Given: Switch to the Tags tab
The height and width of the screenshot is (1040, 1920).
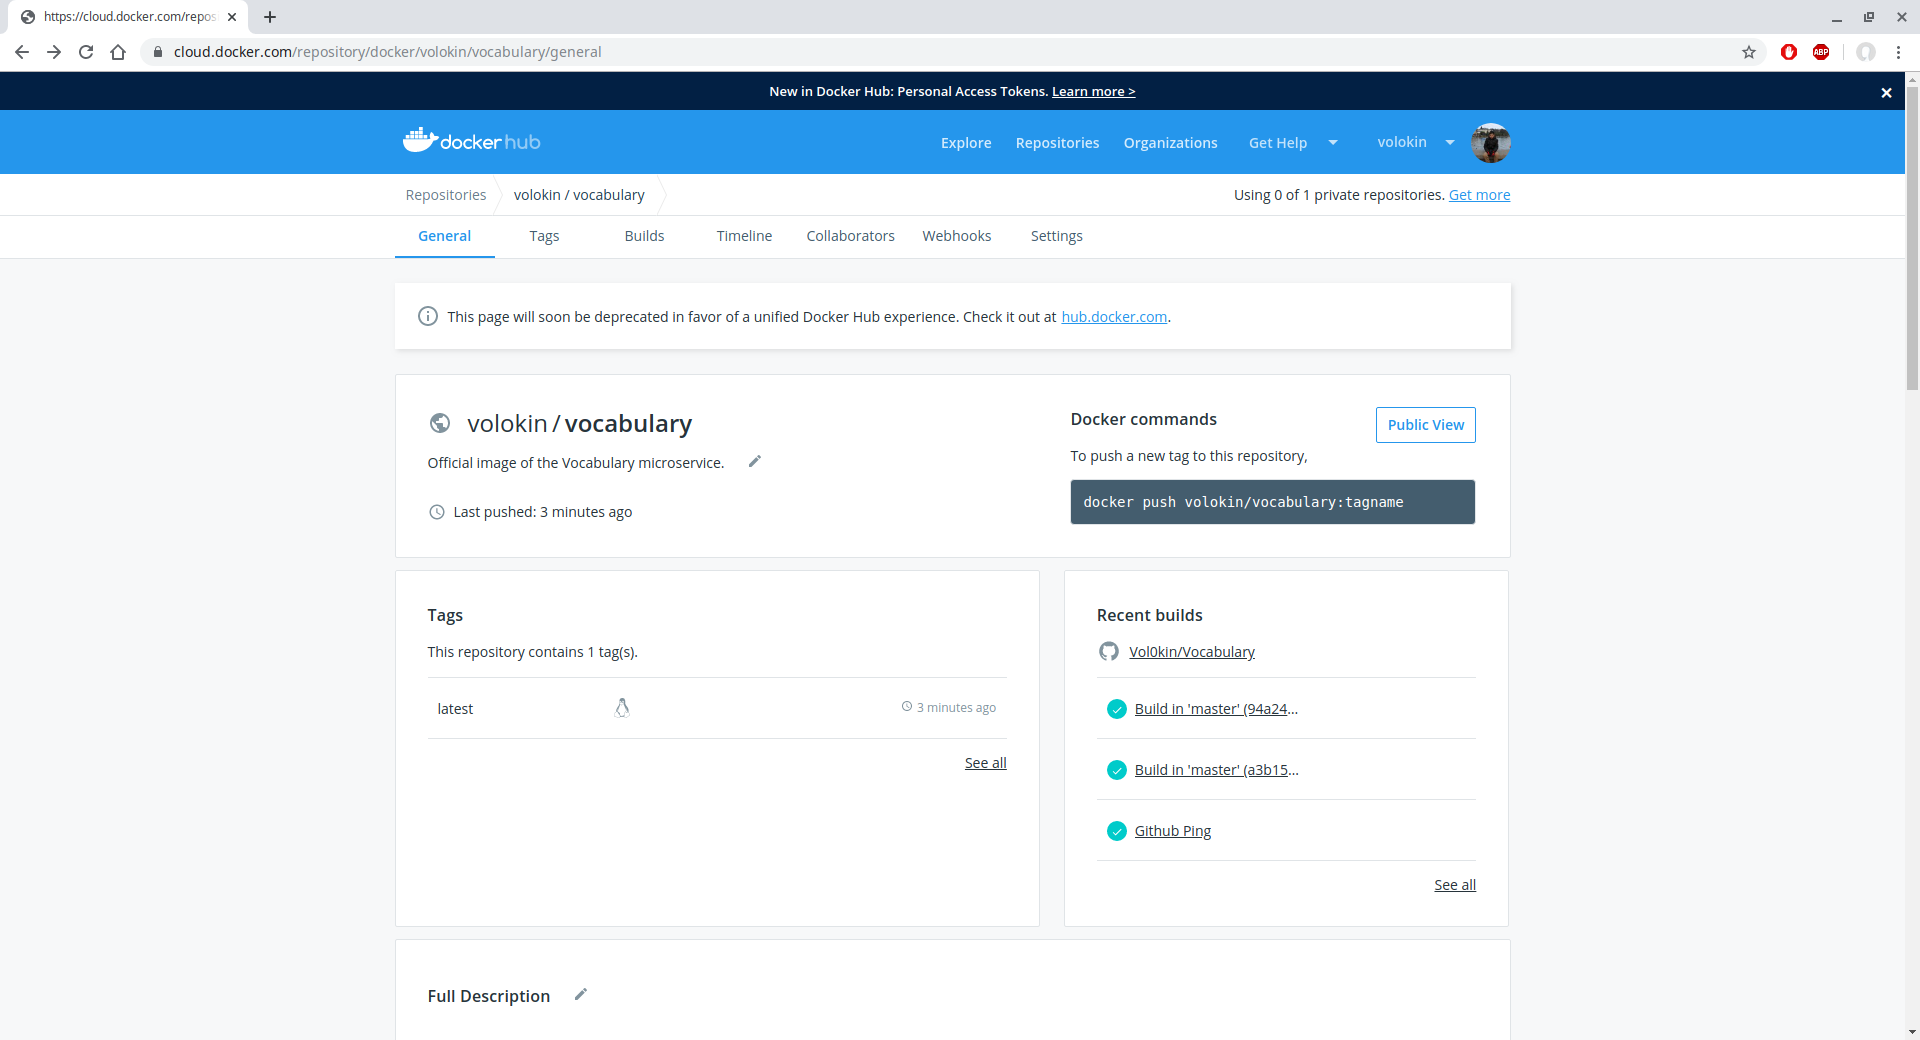Looking at the screenshot, I should point(544,236).
